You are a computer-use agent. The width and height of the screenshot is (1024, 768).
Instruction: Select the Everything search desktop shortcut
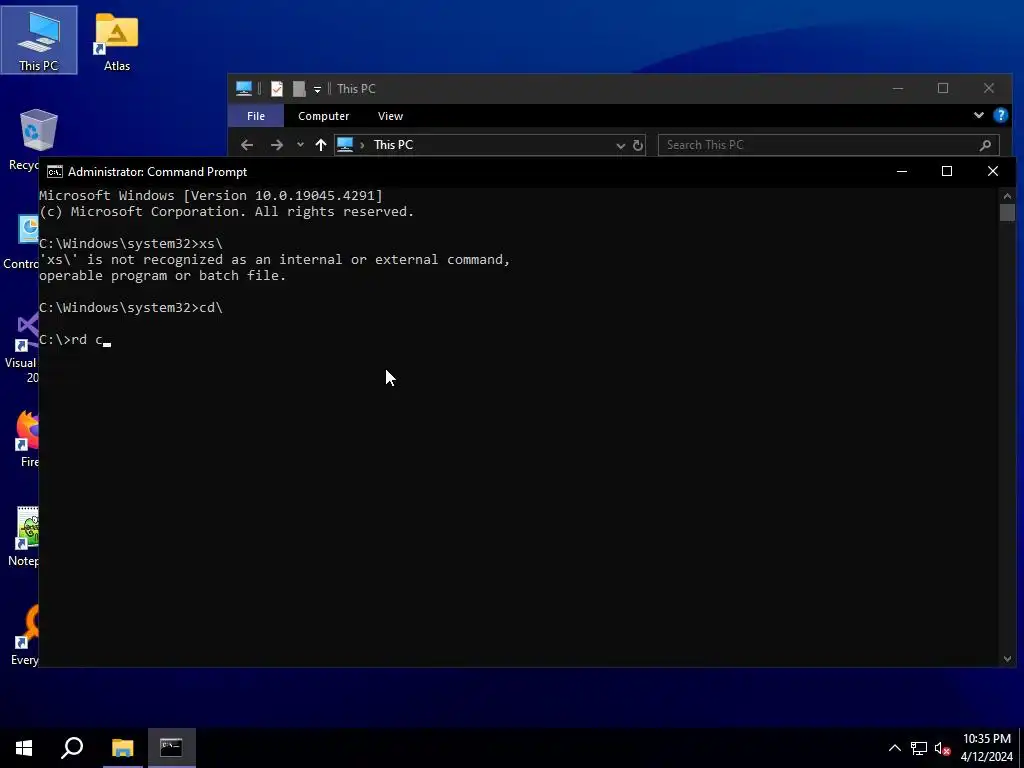[x=26, y=635]
